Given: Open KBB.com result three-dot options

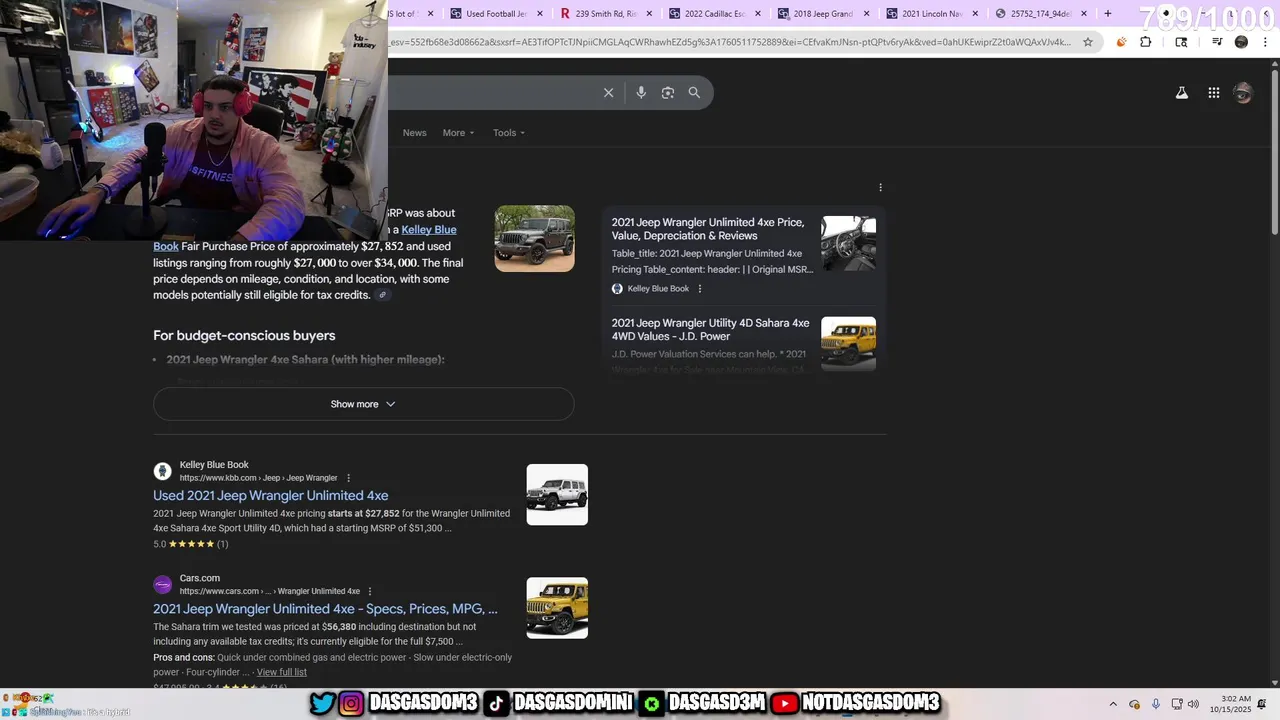Looking at the screenshot, I should 348,478.
